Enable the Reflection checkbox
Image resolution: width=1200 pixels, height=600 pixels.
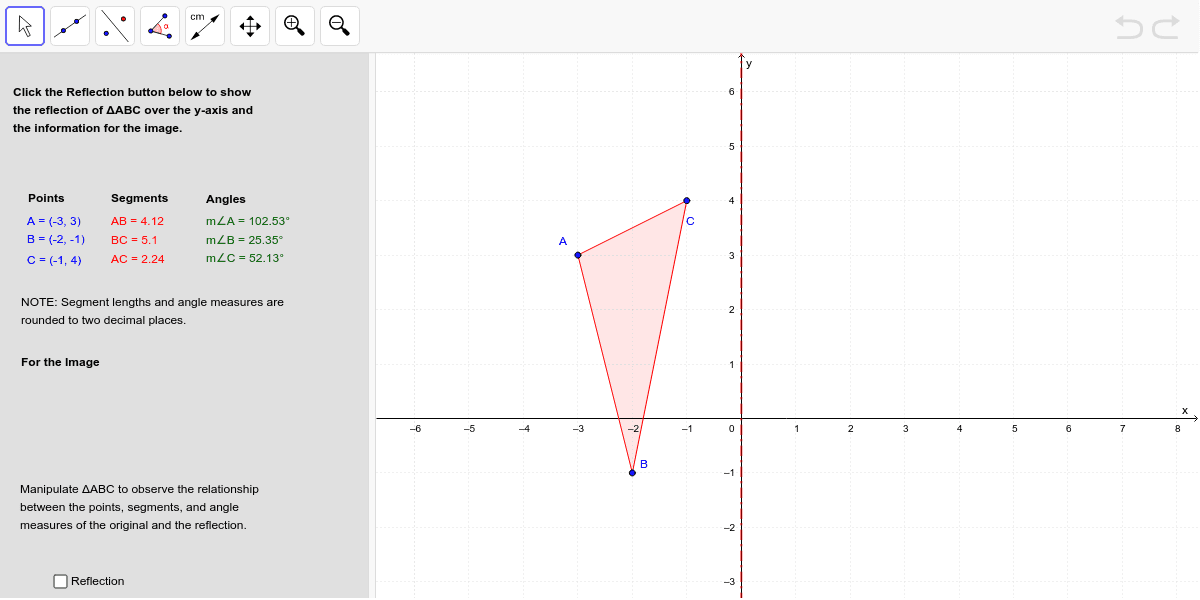[61, 581]
